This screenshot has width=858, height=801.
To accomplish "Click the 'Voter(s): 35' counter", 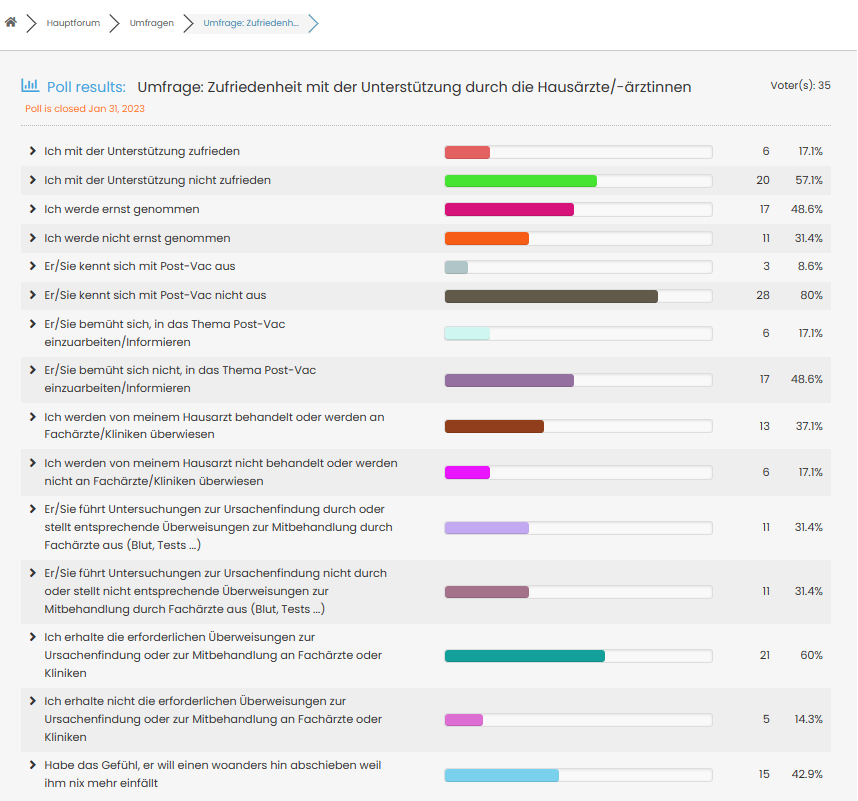I will pyautogui.click(x=800, y=85).
